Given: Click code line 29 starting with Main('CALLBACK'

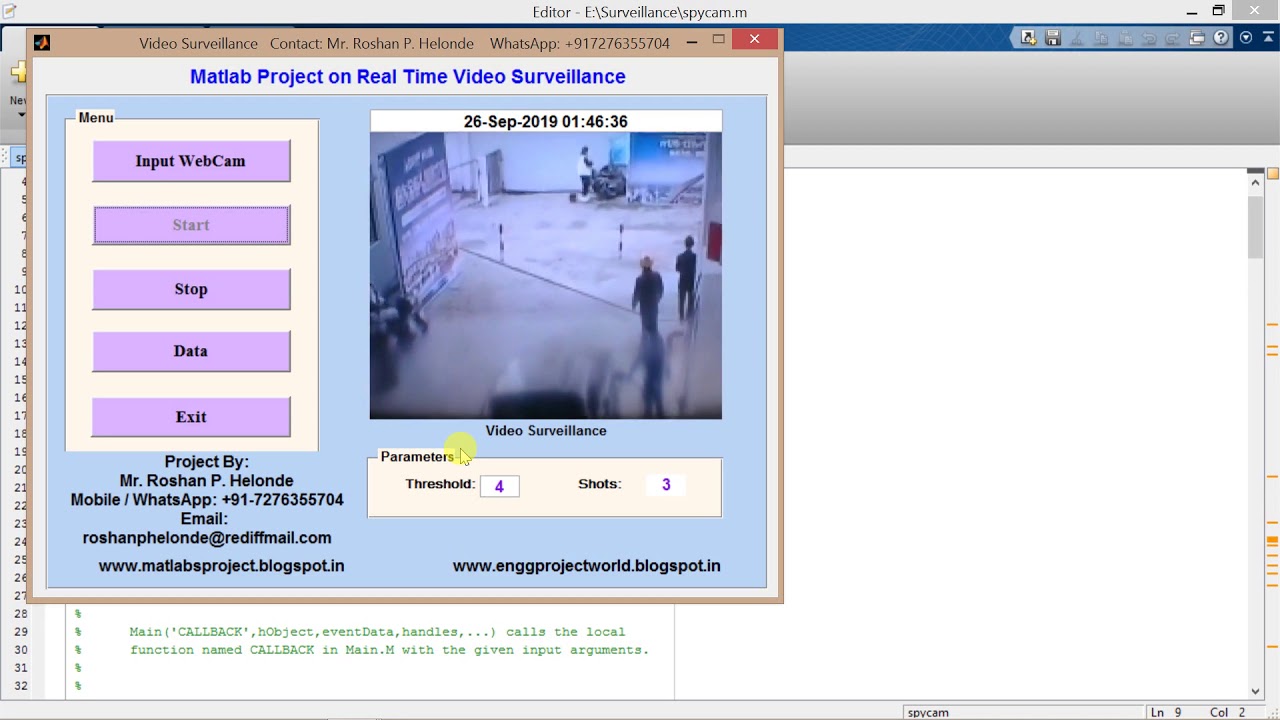Looking at the screenshot, I should (x=377, y=632).
